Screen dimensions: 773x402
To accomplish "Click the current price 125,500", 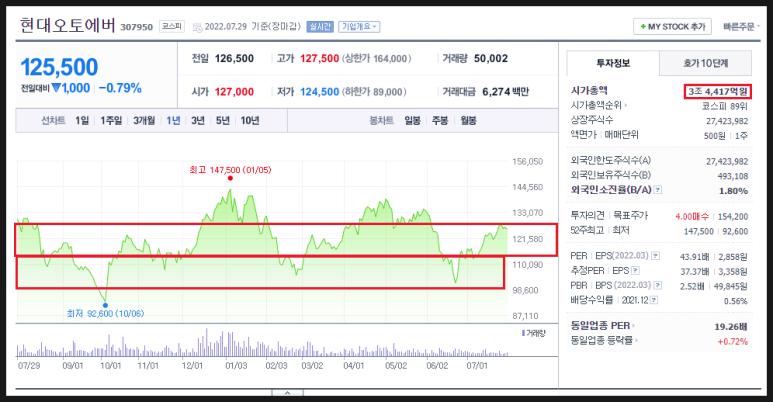I will click(x=59, y=67).
